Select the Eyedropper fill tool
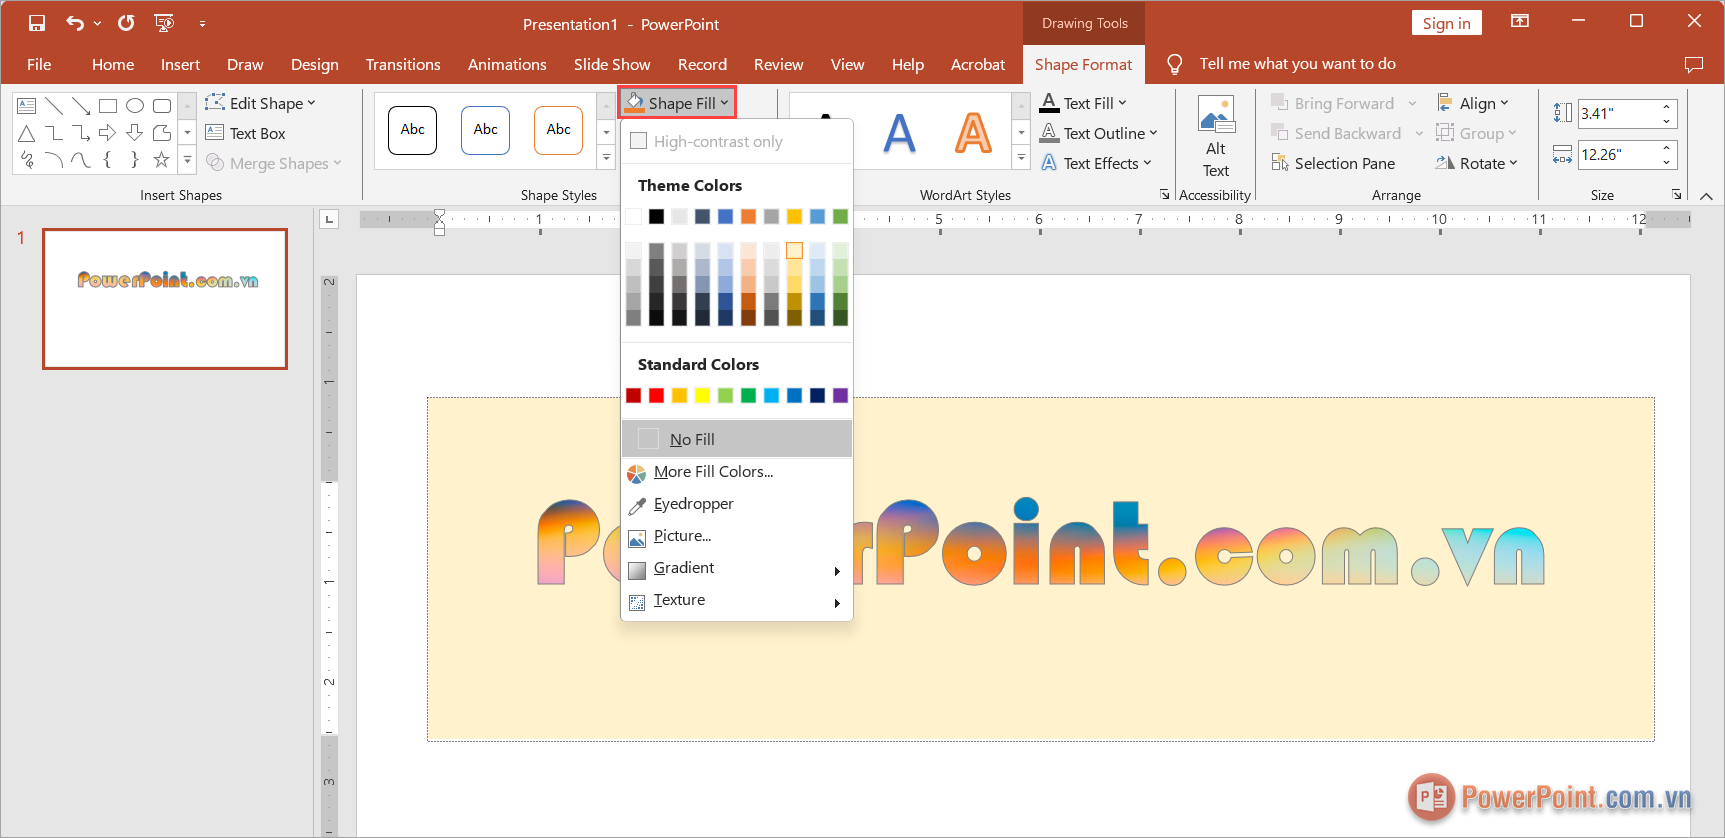The image size is (1725, 838). 693,504
